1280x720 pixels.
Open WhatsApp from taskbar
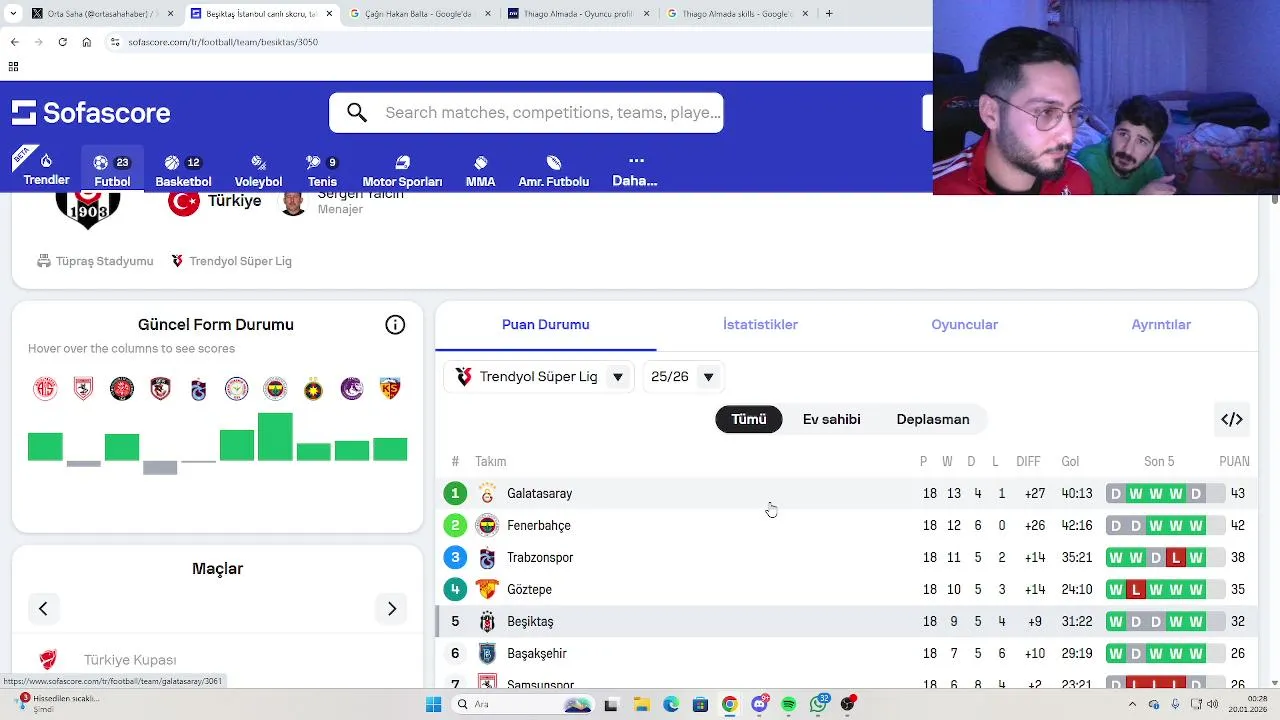[819, 705]
